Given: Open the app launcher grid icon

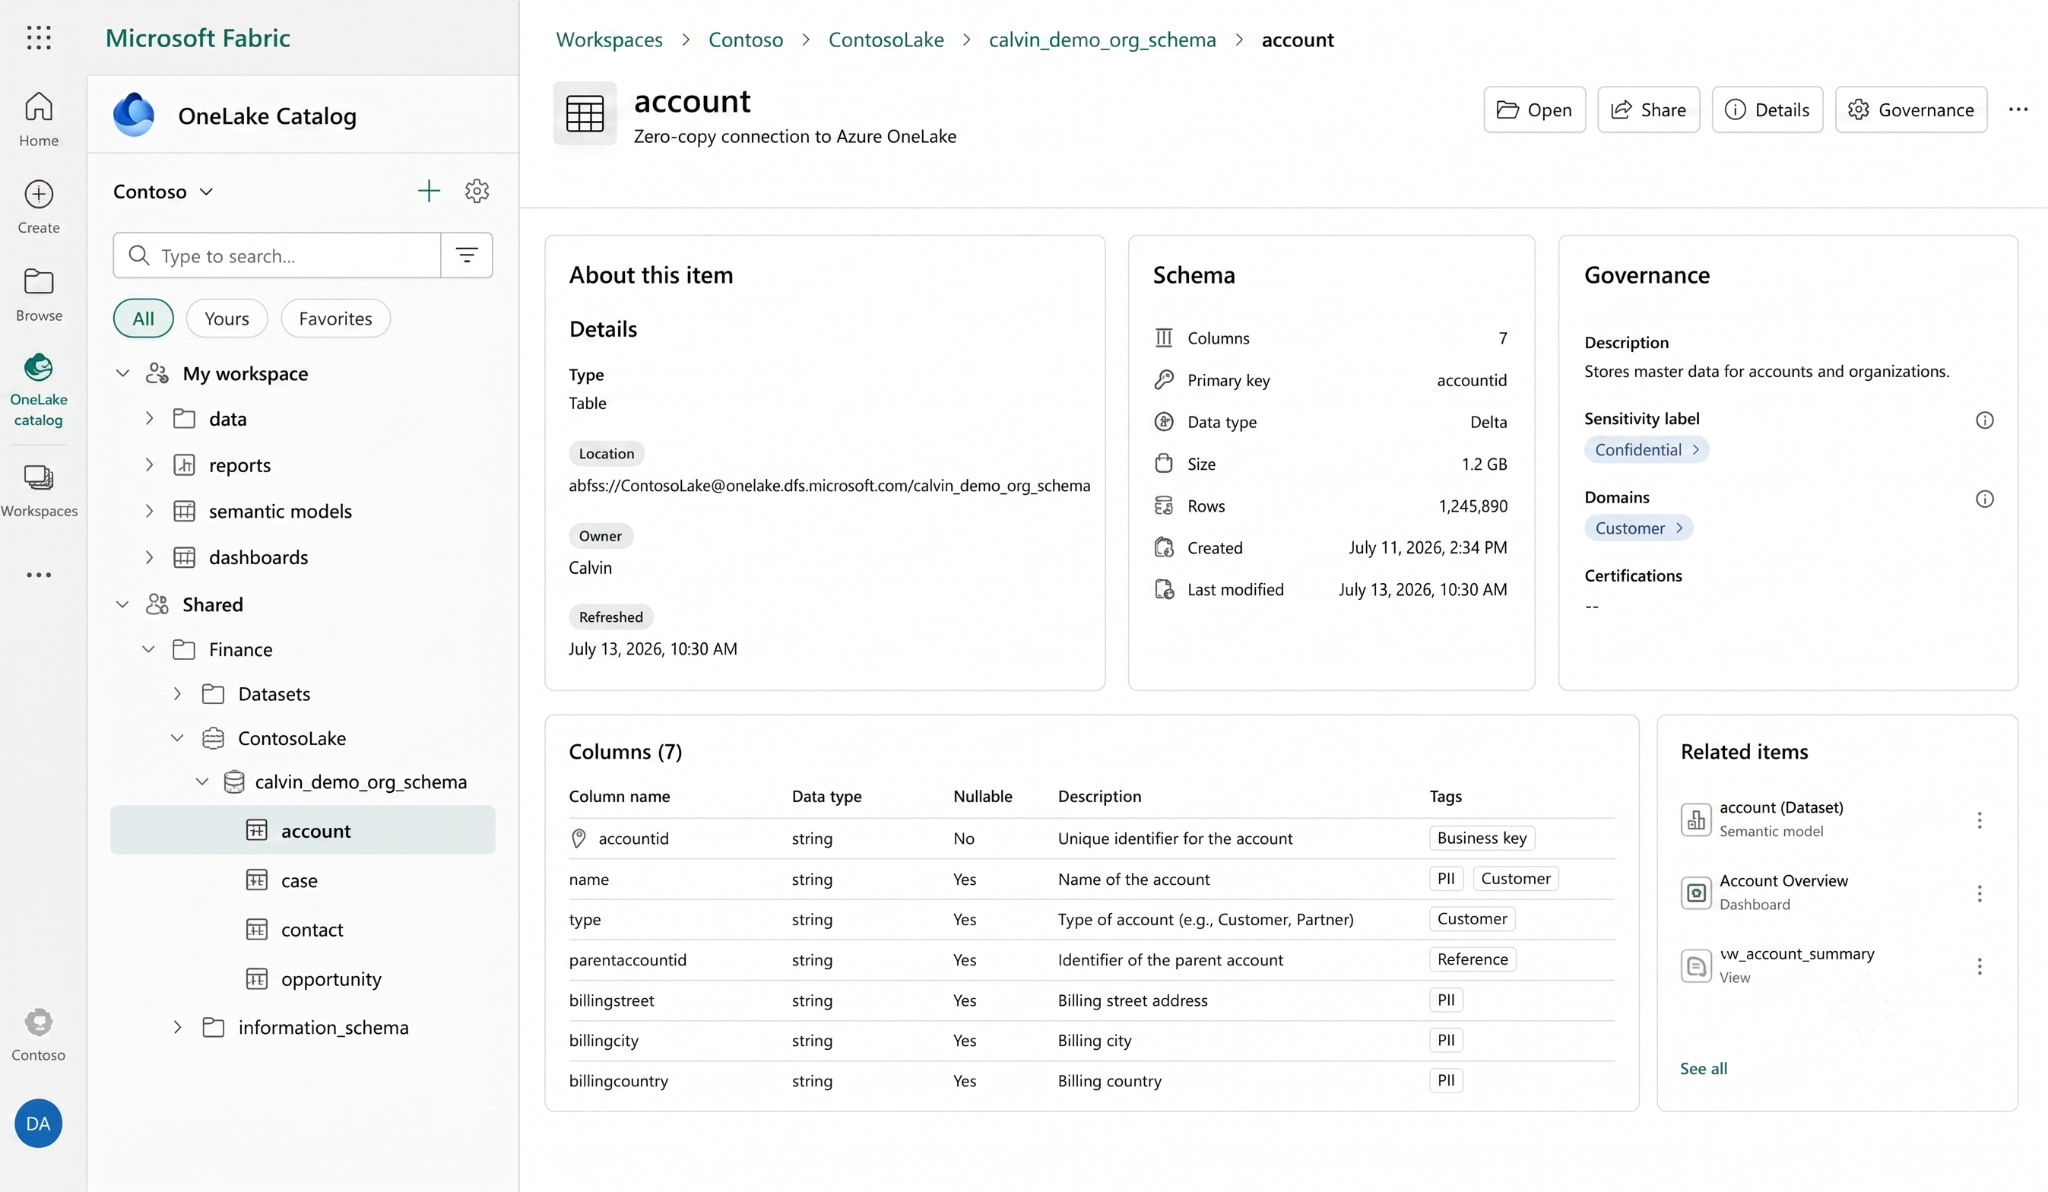Looking at the screenshot, I should pos(38,38).
